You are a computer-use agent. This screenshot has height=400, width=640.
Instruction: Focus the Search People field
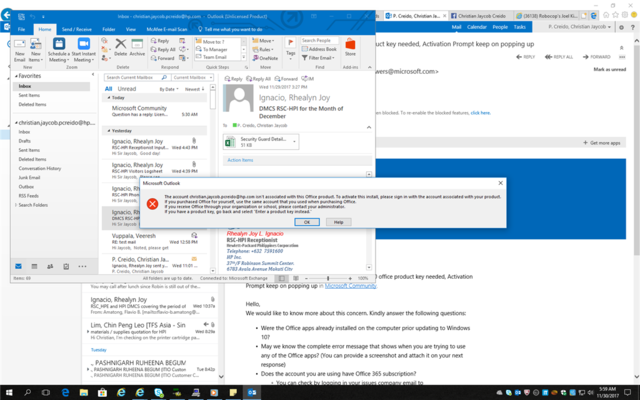click(x=320, y=40)
